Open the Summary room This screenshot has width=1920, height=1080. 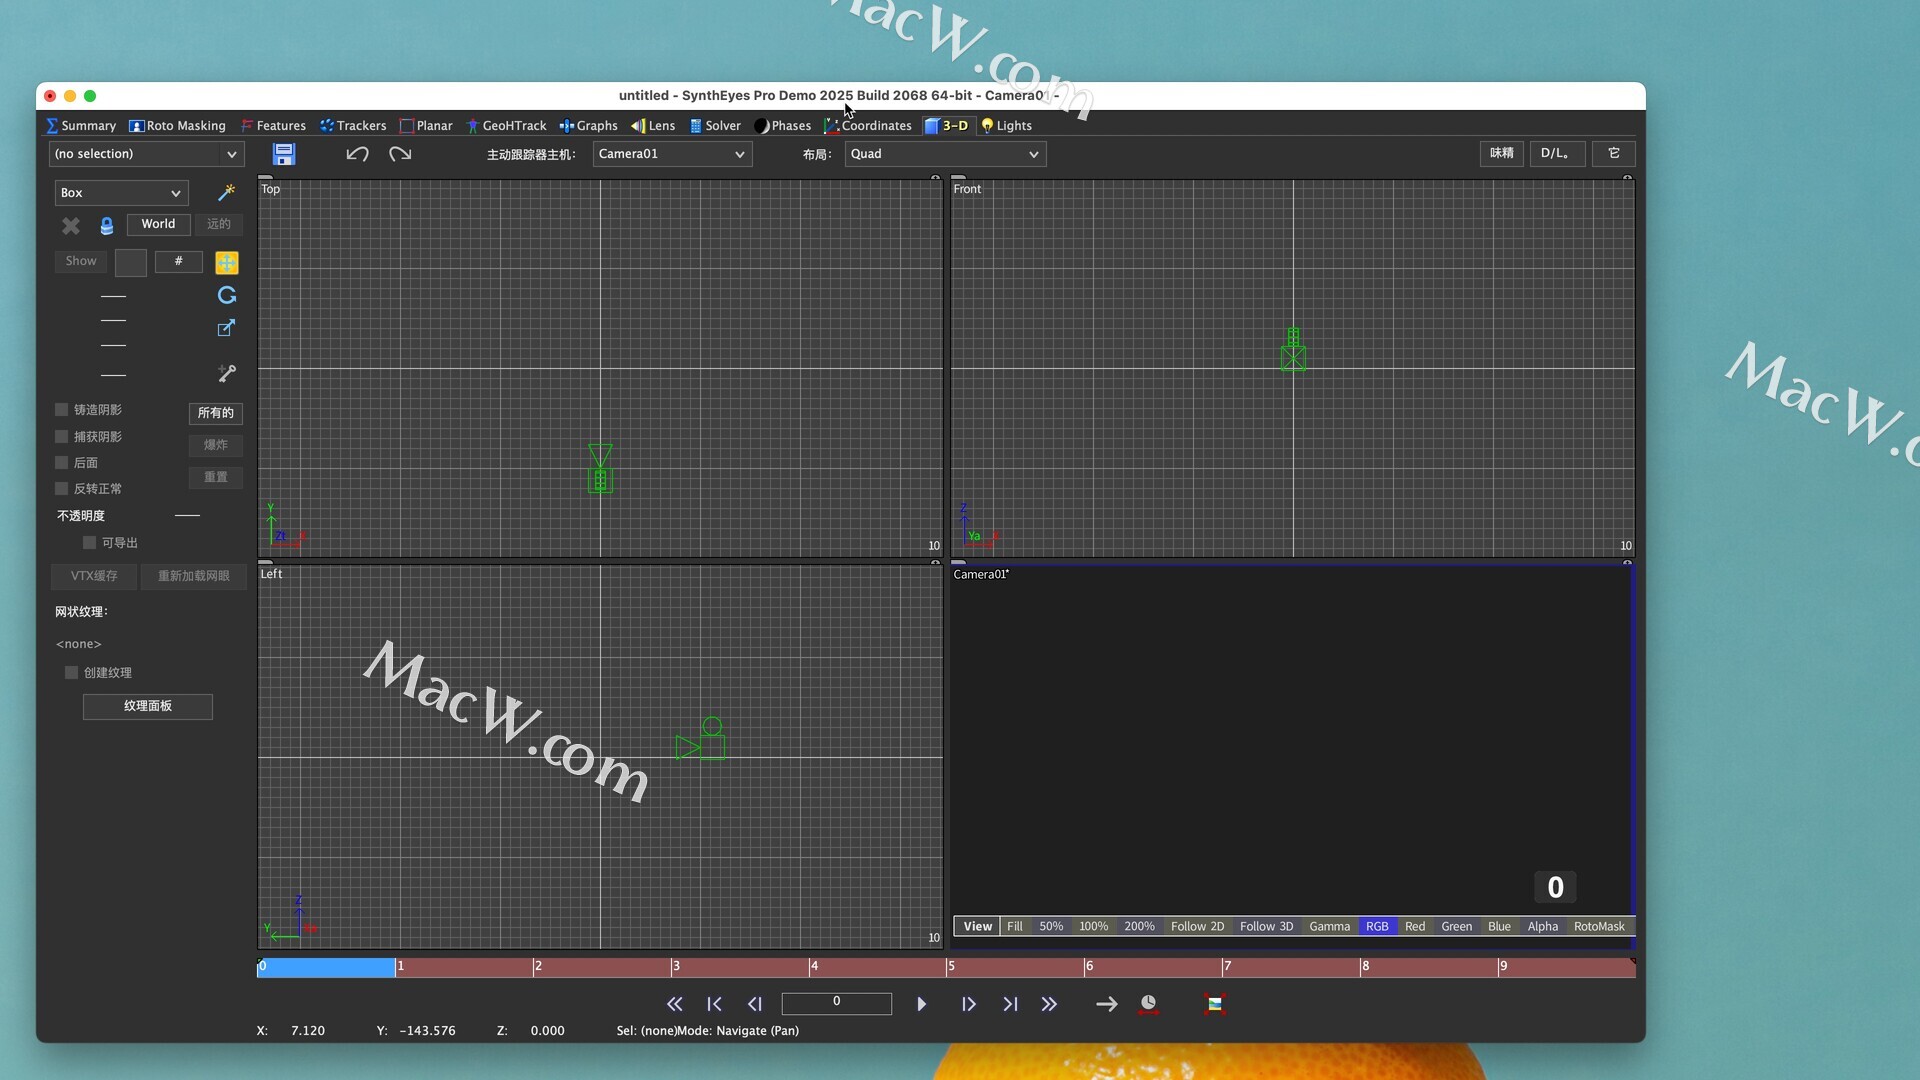(81, 126)
